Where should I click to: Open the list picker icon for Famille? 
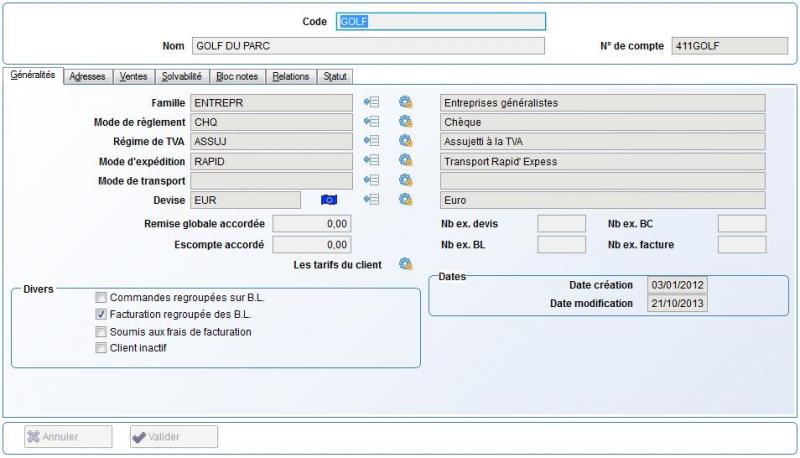coord(372,102)
